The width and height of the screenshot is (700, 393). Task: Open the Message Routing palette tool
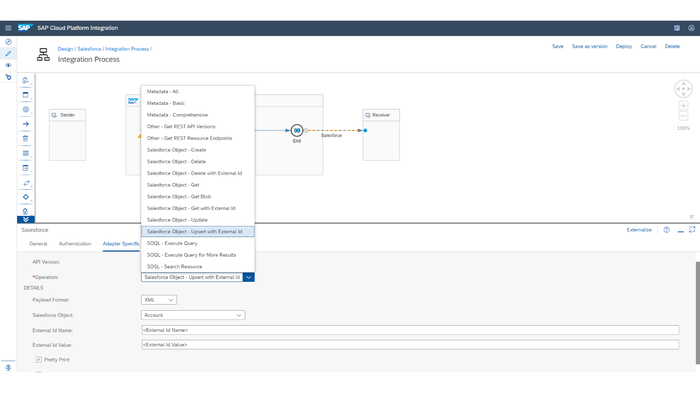point(26,183)
